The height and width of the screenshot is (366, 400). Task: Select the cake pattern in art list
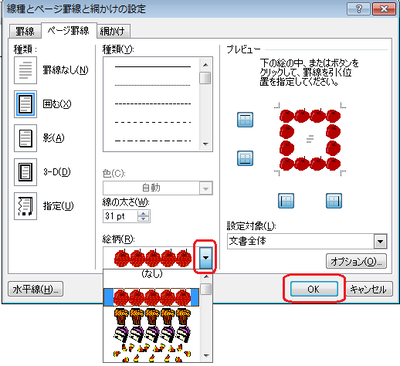coord(152,317)
